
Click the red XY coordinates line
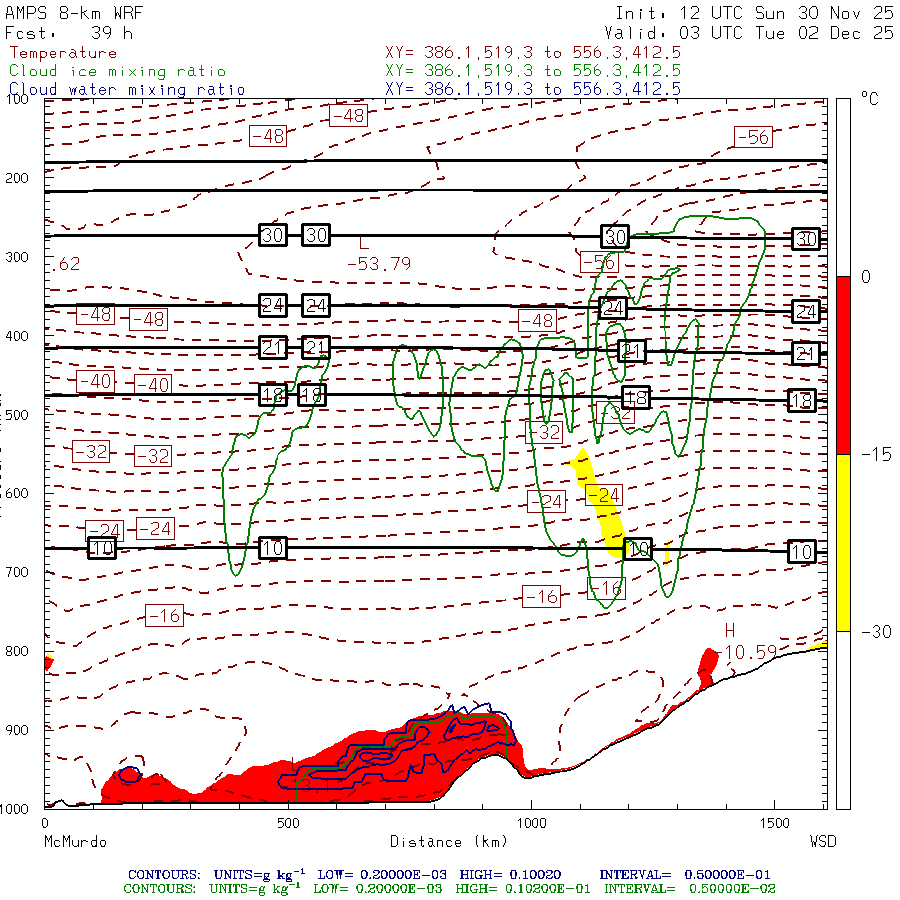click(x=533, y=53)
